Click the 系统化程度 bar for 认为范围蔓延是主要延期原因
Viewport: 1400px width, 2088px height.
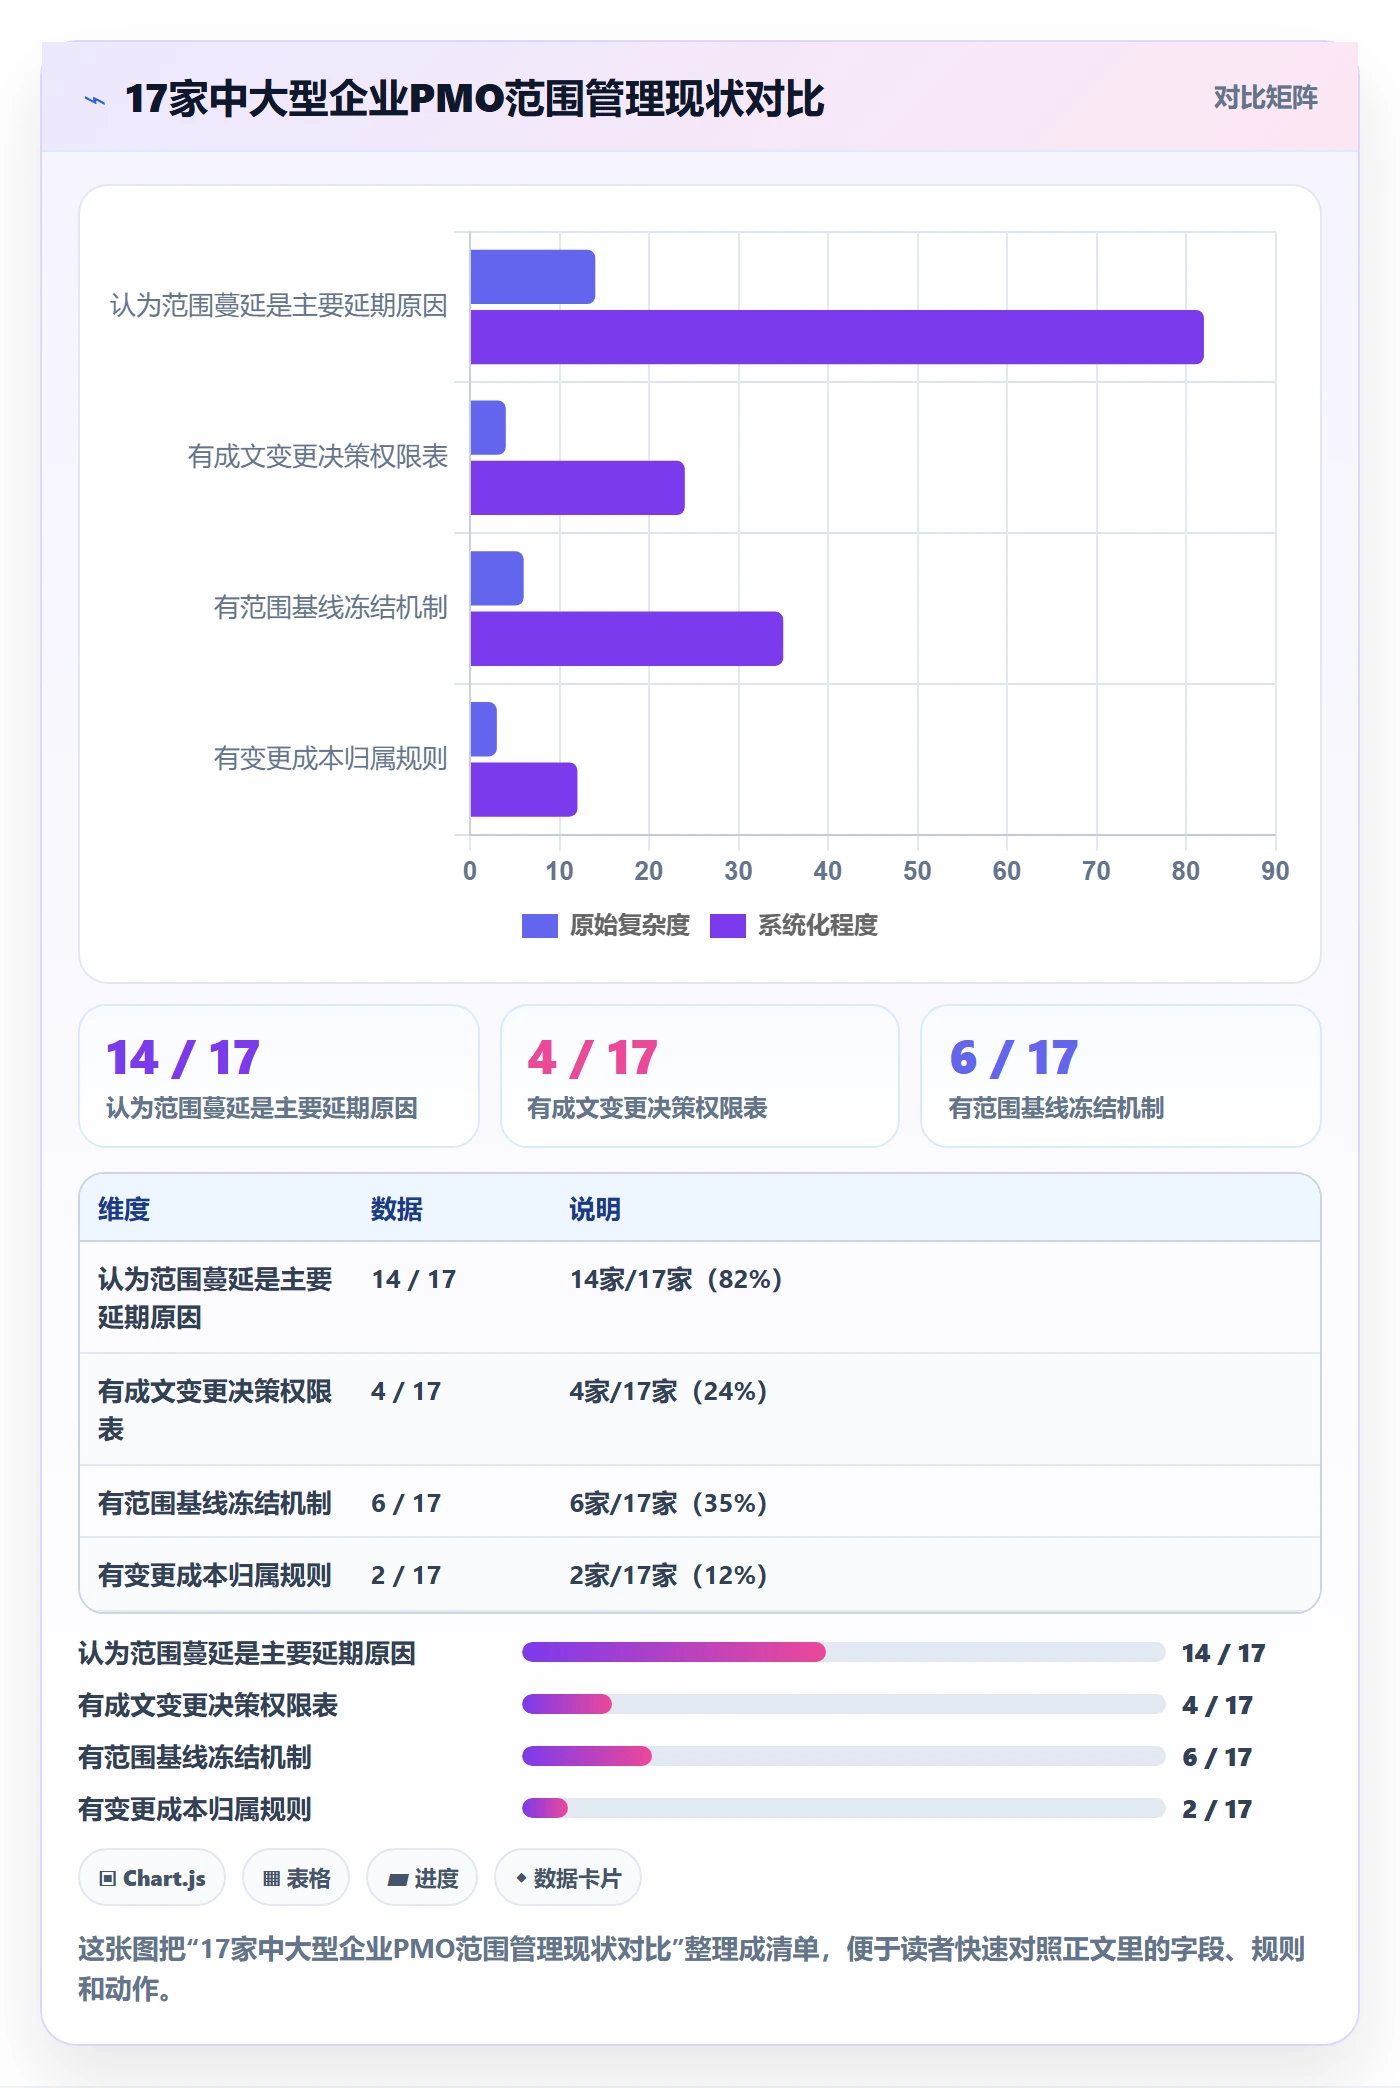point(837,337)
